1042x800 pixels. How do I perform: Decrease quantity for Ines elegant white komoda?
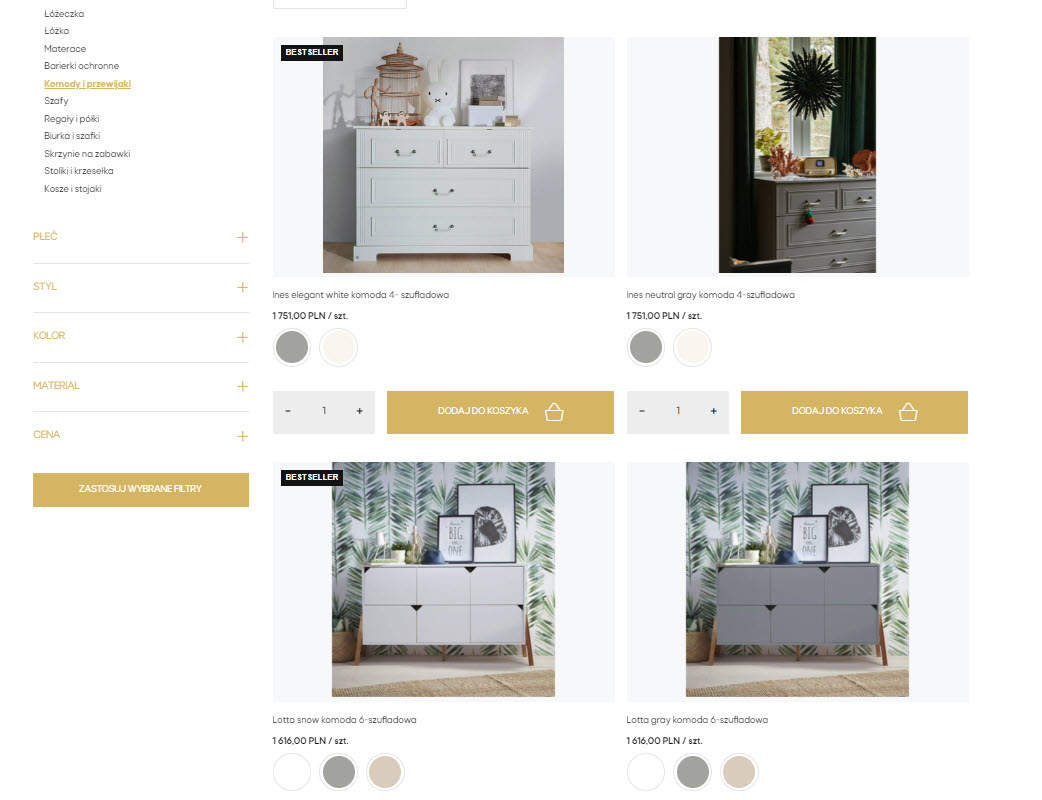pyautogui.click(x=288, y=411)
